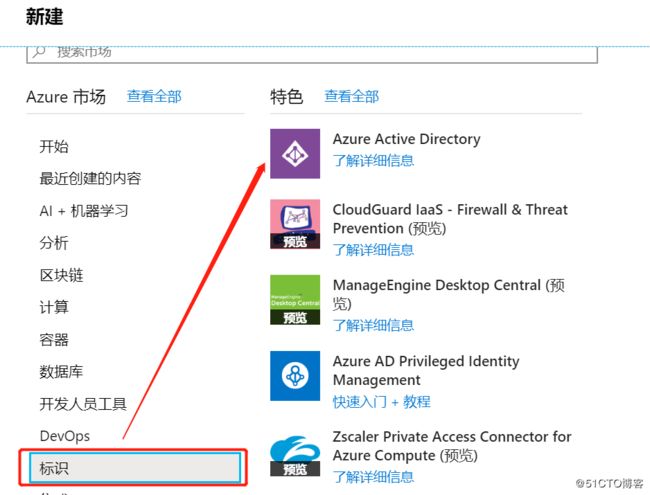Open the Azure AD Privileged Identity Management title
Viewport: 650px width, 495px height.
coord(426,370)
